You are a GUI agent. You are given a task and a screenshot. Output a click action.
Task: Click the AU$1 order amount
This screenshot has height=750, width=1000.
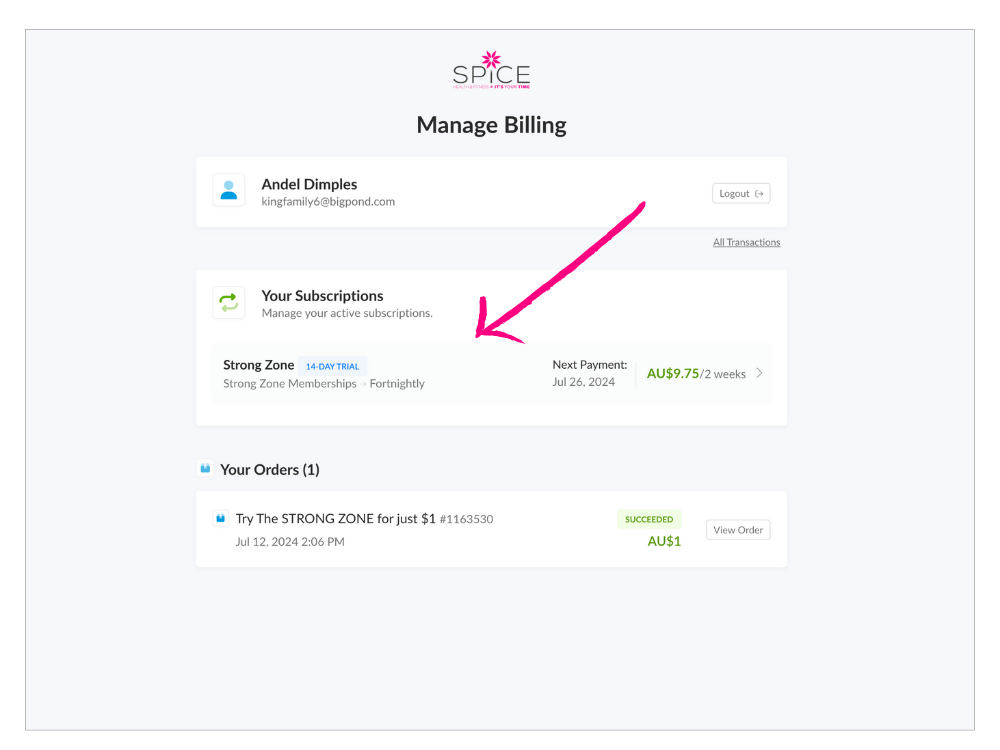pos(664,541)
